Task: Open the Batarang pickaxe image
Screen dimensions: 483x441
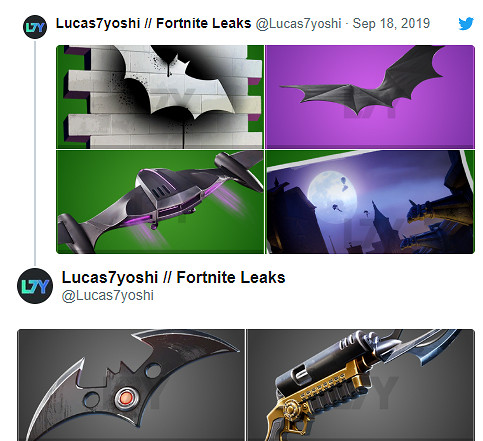Action: (131, 385)
